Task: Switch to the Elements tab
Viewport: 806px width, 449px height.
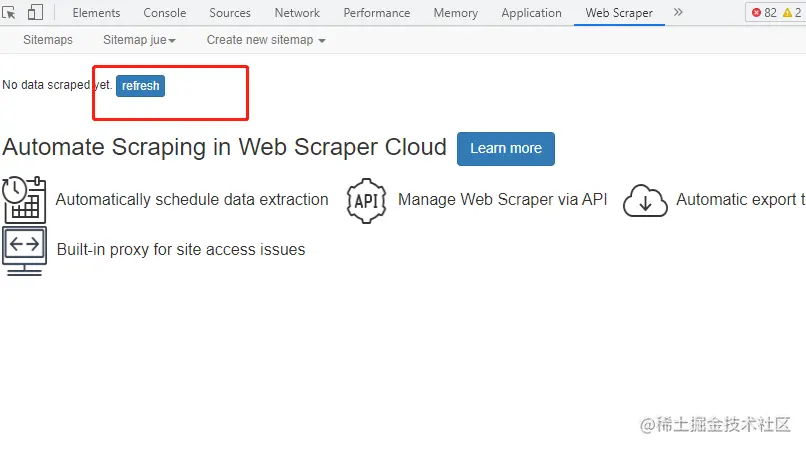Action: [x=96, y=13]
